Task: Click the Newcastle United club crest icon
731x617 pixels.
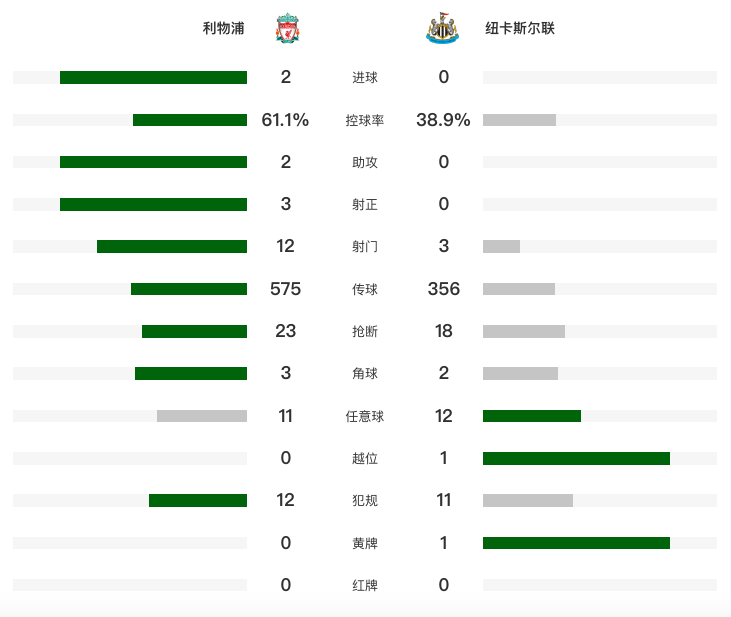Action: tap(442, 28)
